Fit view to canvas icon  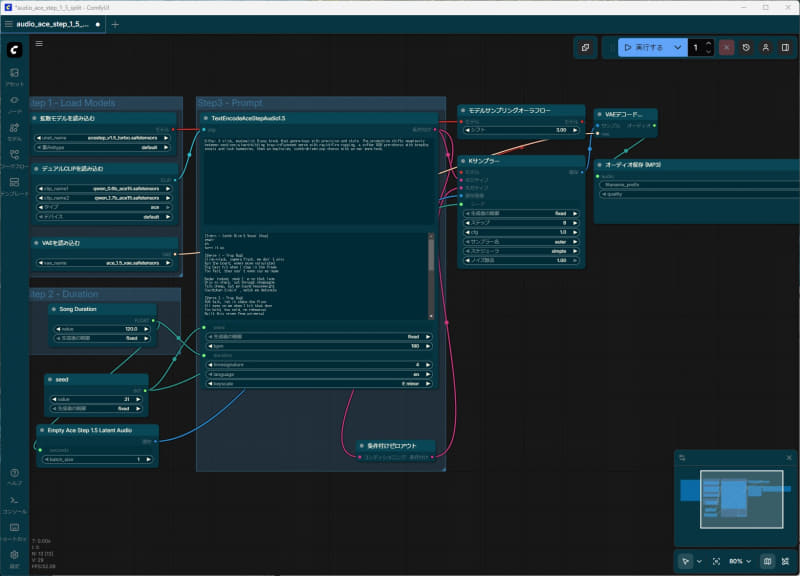[716, 561]
